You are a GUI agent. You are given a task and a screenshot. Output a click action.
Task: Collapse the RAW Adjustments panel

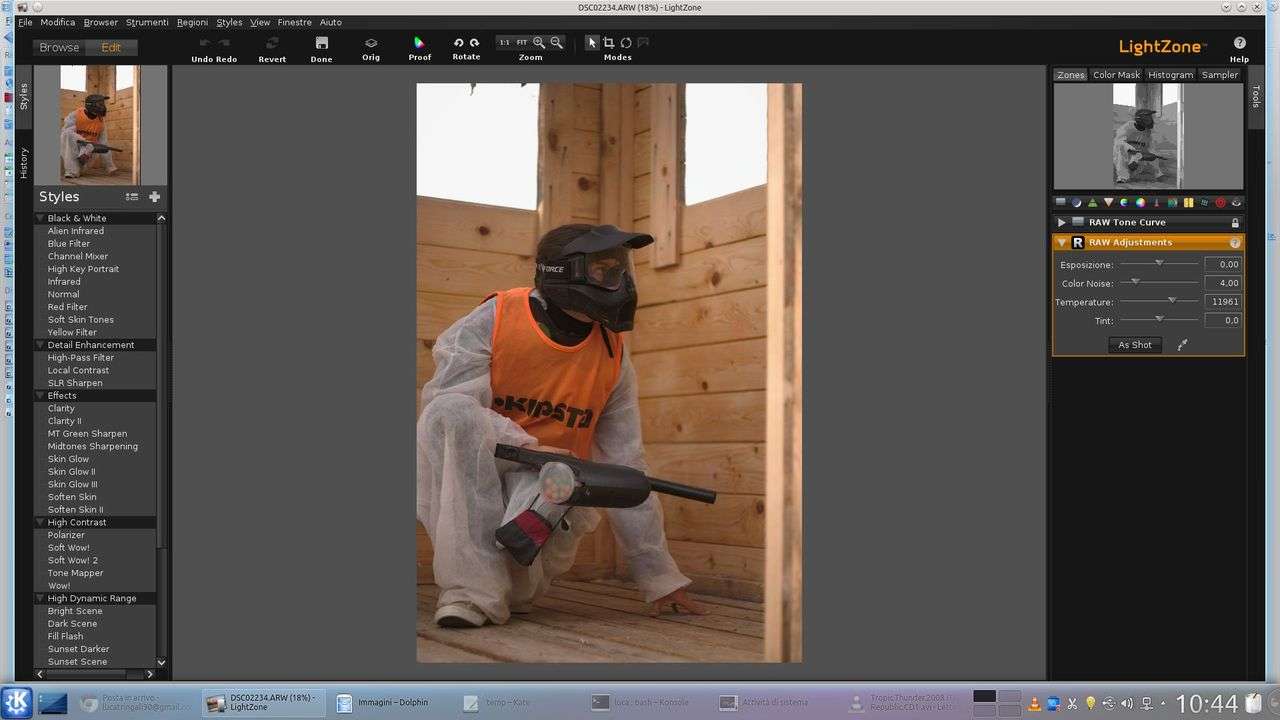1061,243
